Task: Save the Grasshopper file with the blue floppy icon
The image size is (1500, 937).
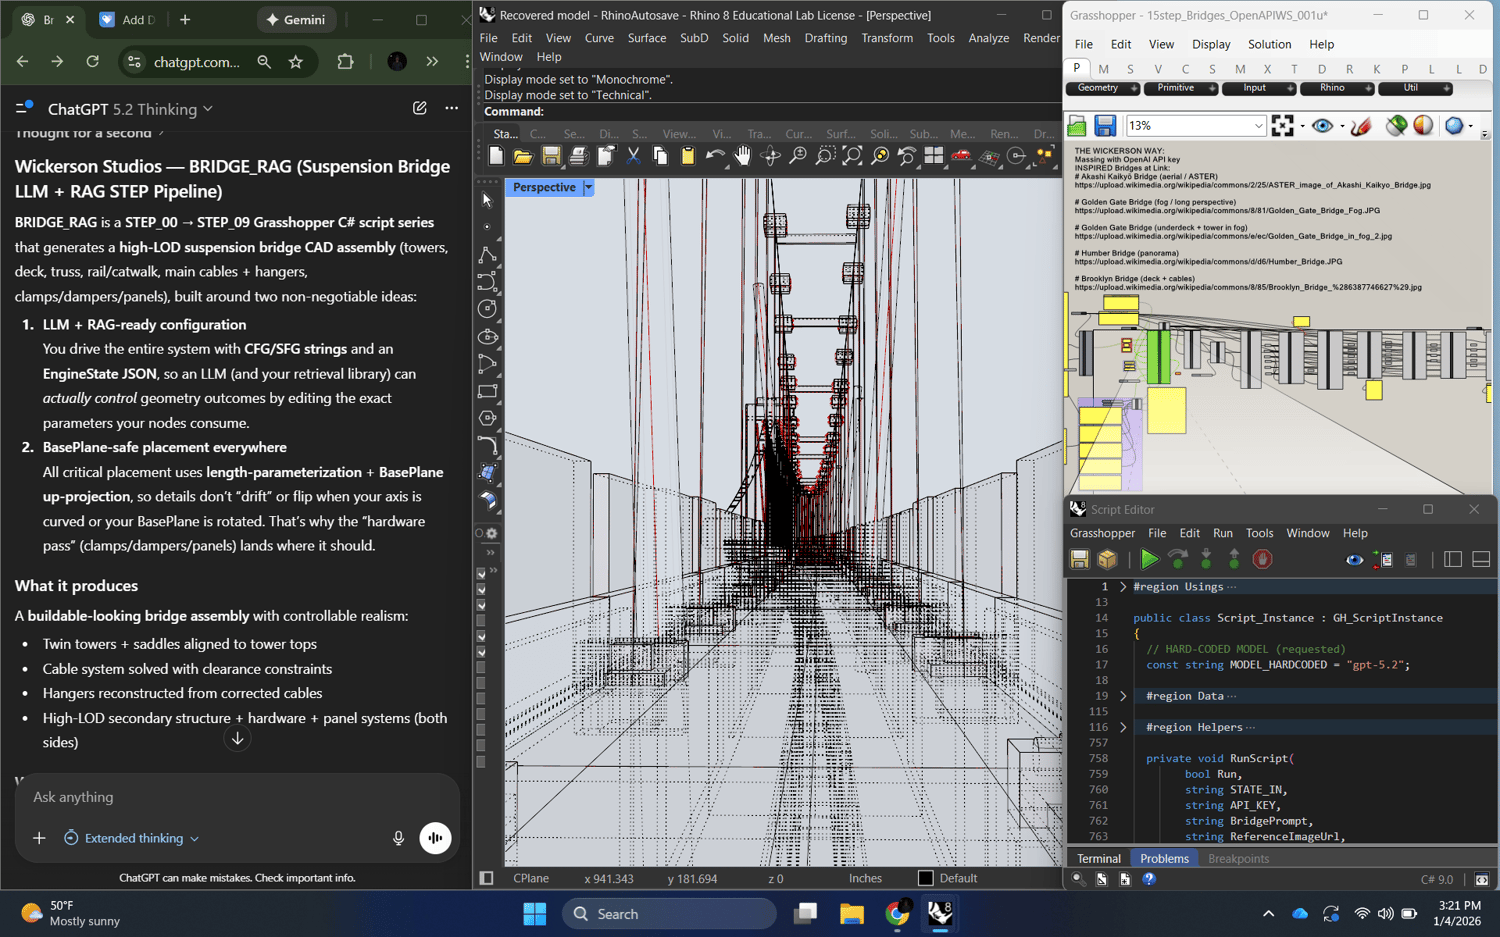Action: 1104,126
